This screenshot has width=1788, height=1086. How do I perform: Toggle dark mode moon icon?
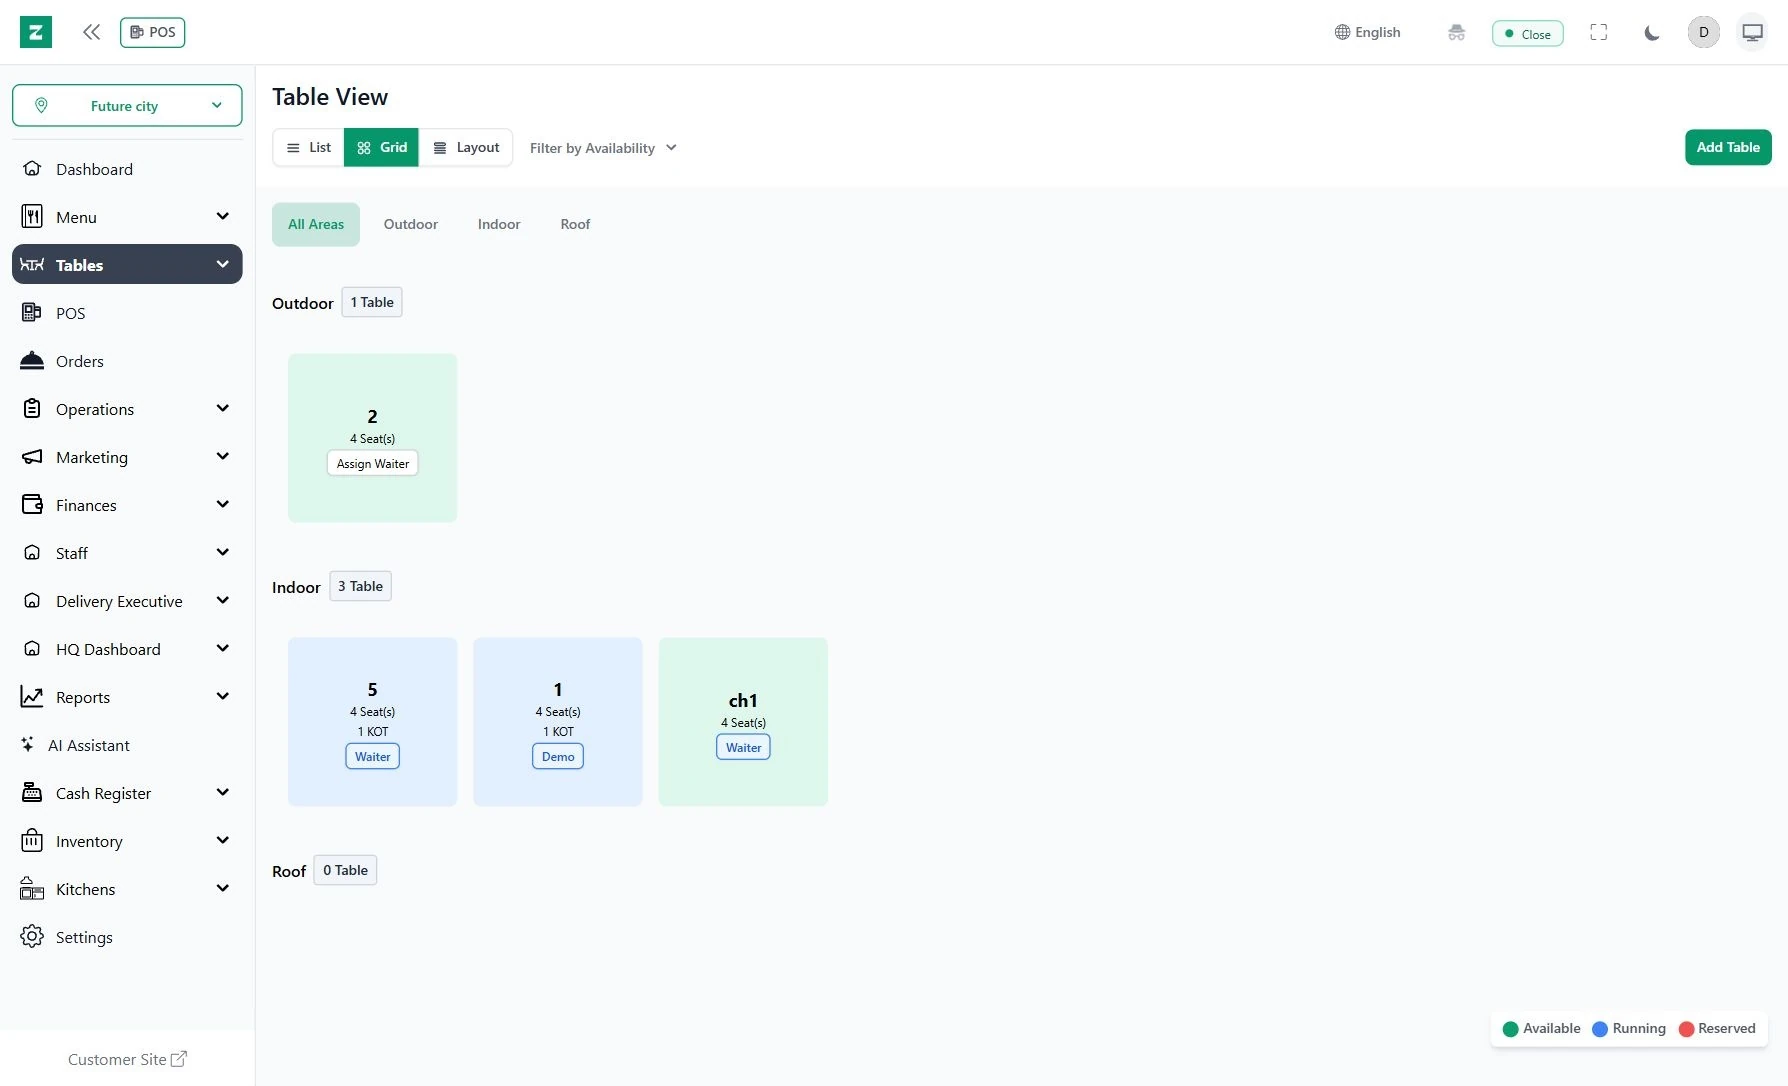click(x=1652, y=33)
